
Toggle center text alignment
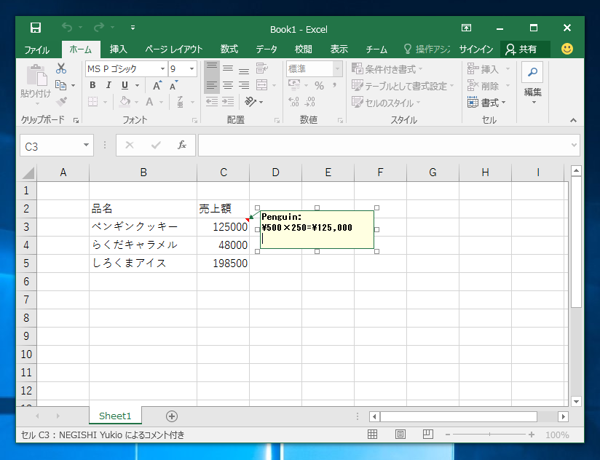pyautogui.click(x=228, y=85)
